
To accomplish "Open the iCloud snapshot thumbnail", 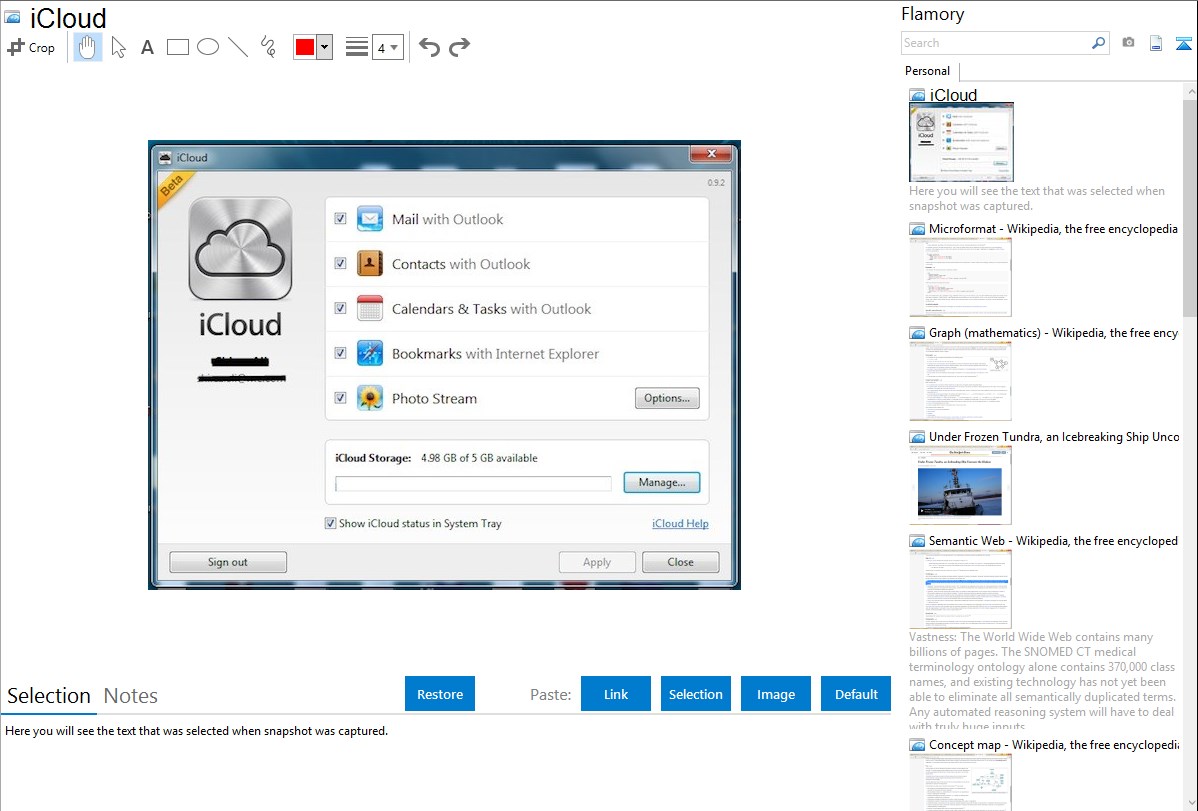I will (961, 142).
